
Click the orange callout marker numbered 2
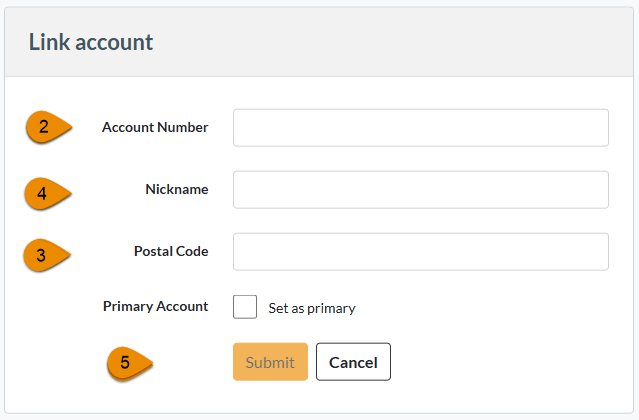46,128
